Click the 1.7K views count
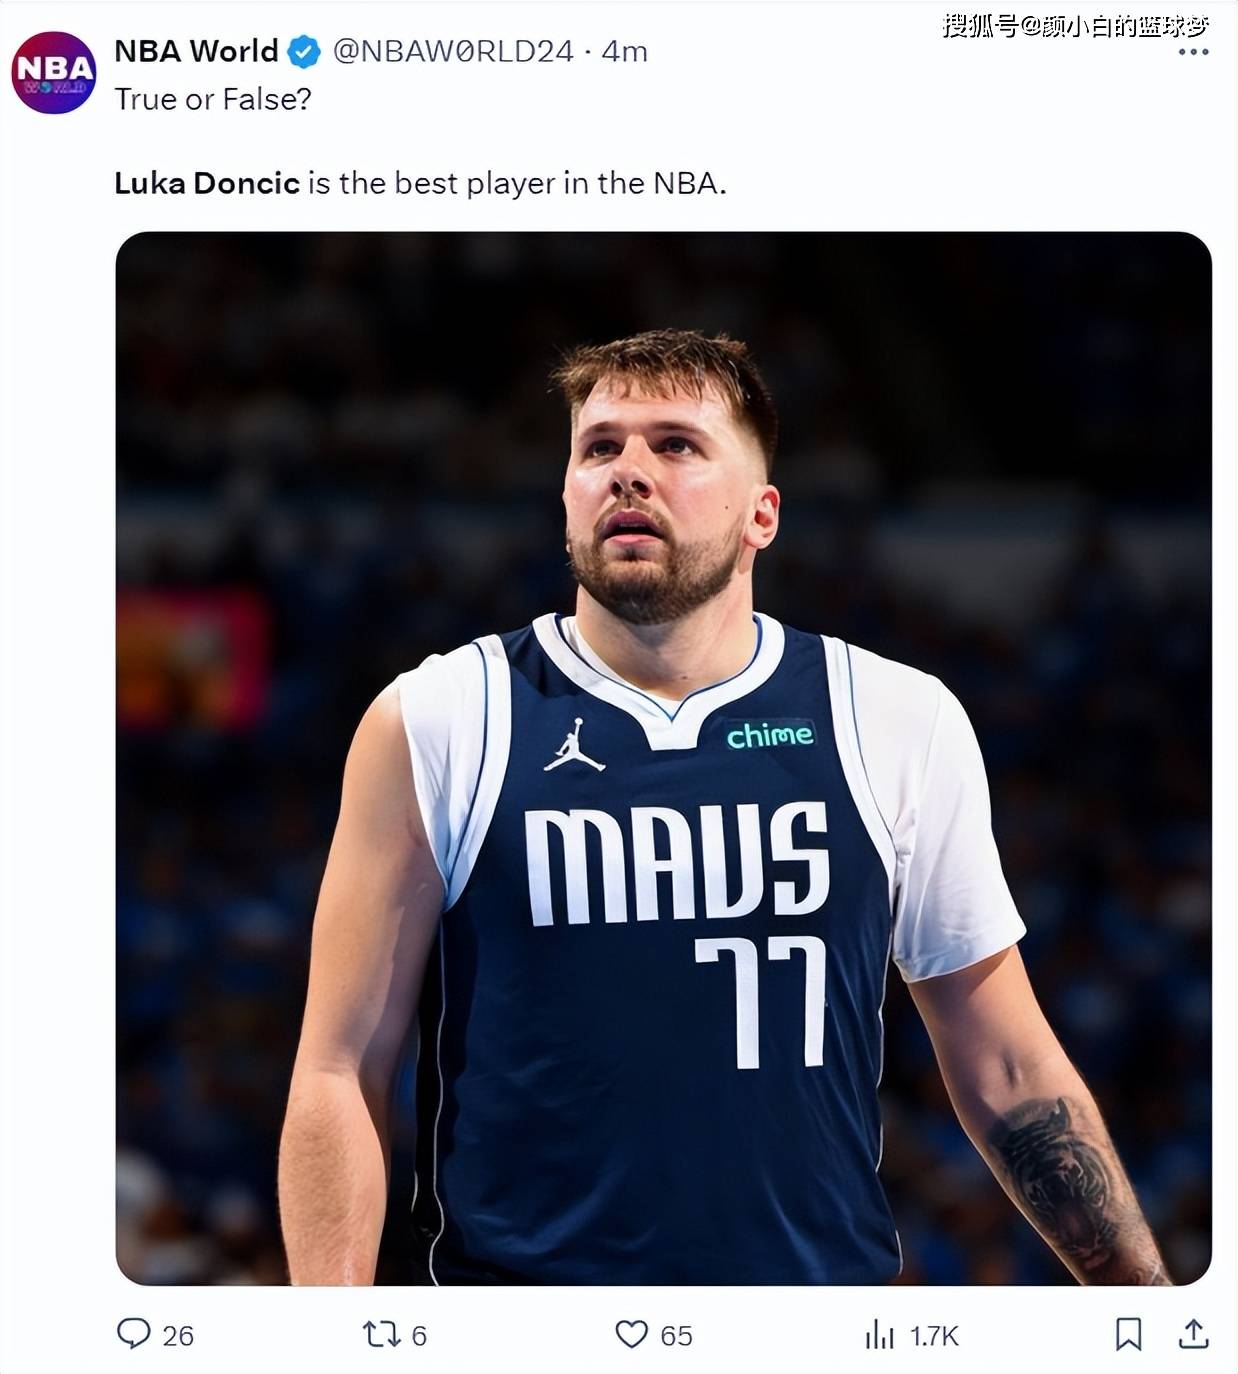This screenshot has width=1238, height=1374. click(x=934, y=1336)
